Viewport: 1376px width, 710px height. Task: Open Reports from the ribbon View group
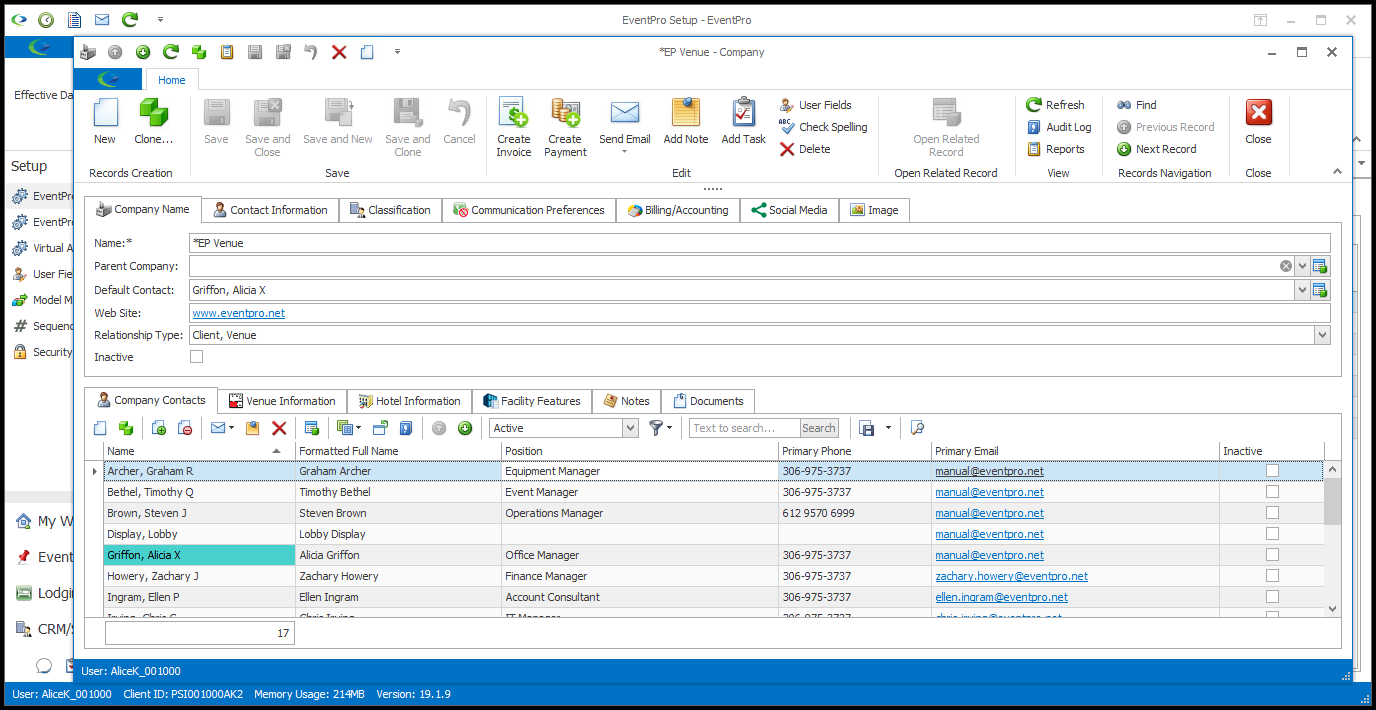click(1056, 149)
